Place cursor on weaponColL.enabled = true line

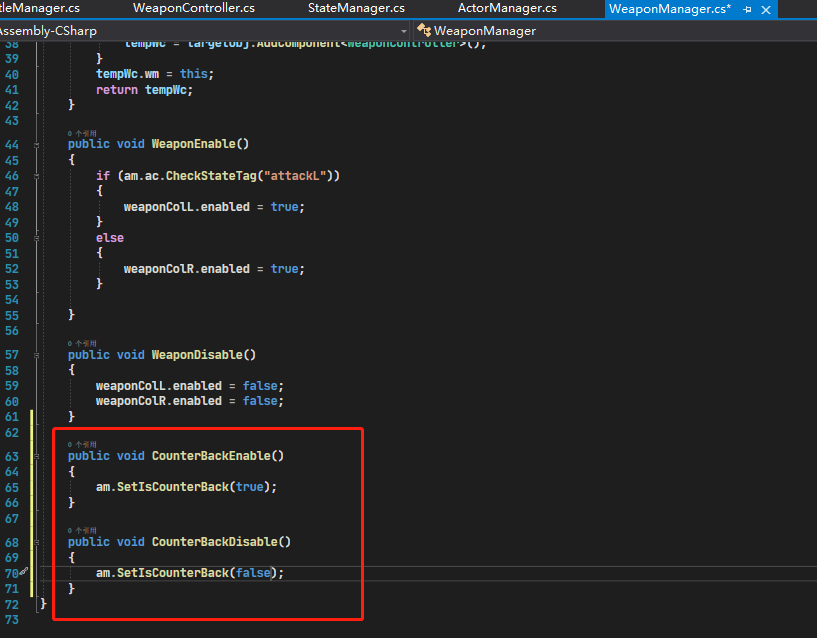pos(214,207)
